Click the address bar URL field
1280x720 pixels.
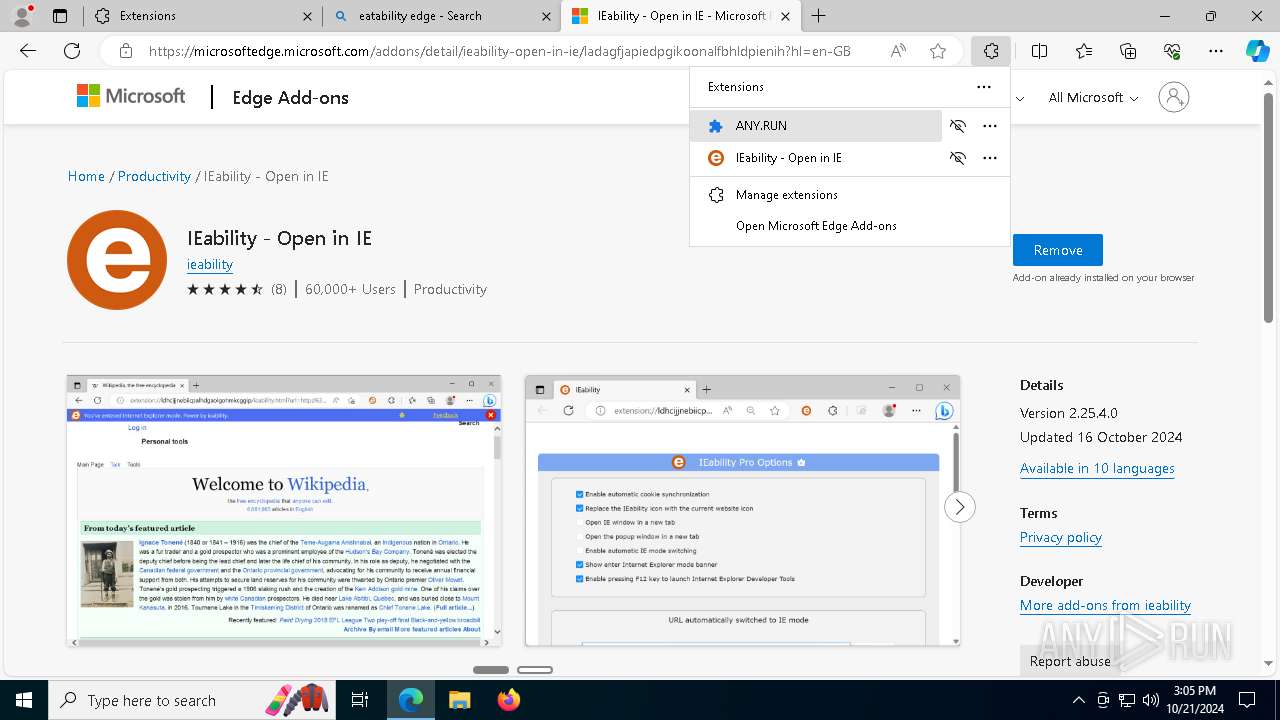pyautogui.click(x=500, y=51)
